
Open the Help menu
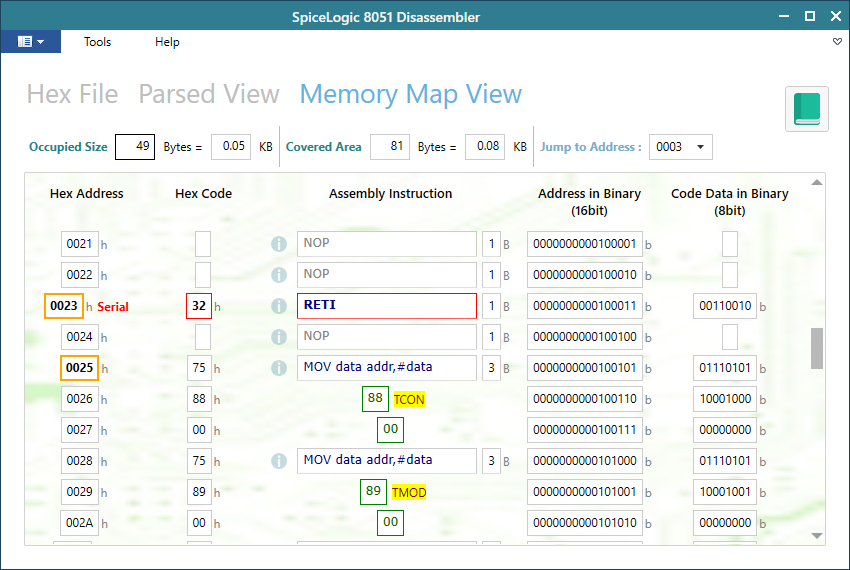[x=167, y=42]
